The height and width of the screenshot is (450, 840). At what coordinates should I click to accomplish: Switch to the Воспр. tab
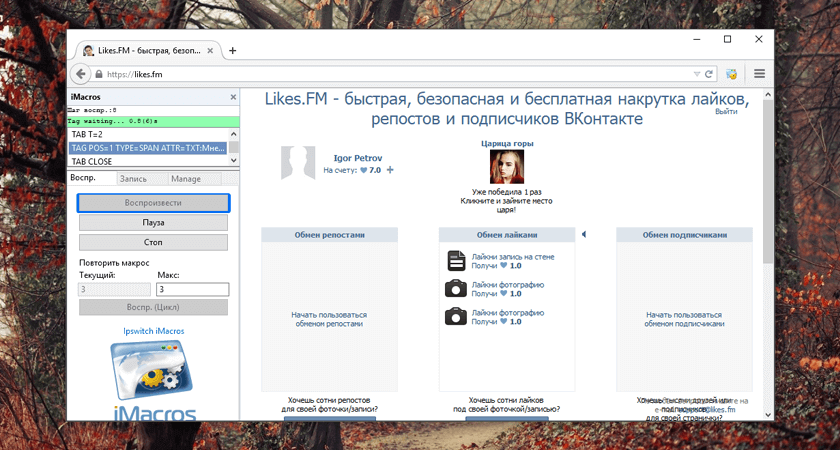click(84, 178)
